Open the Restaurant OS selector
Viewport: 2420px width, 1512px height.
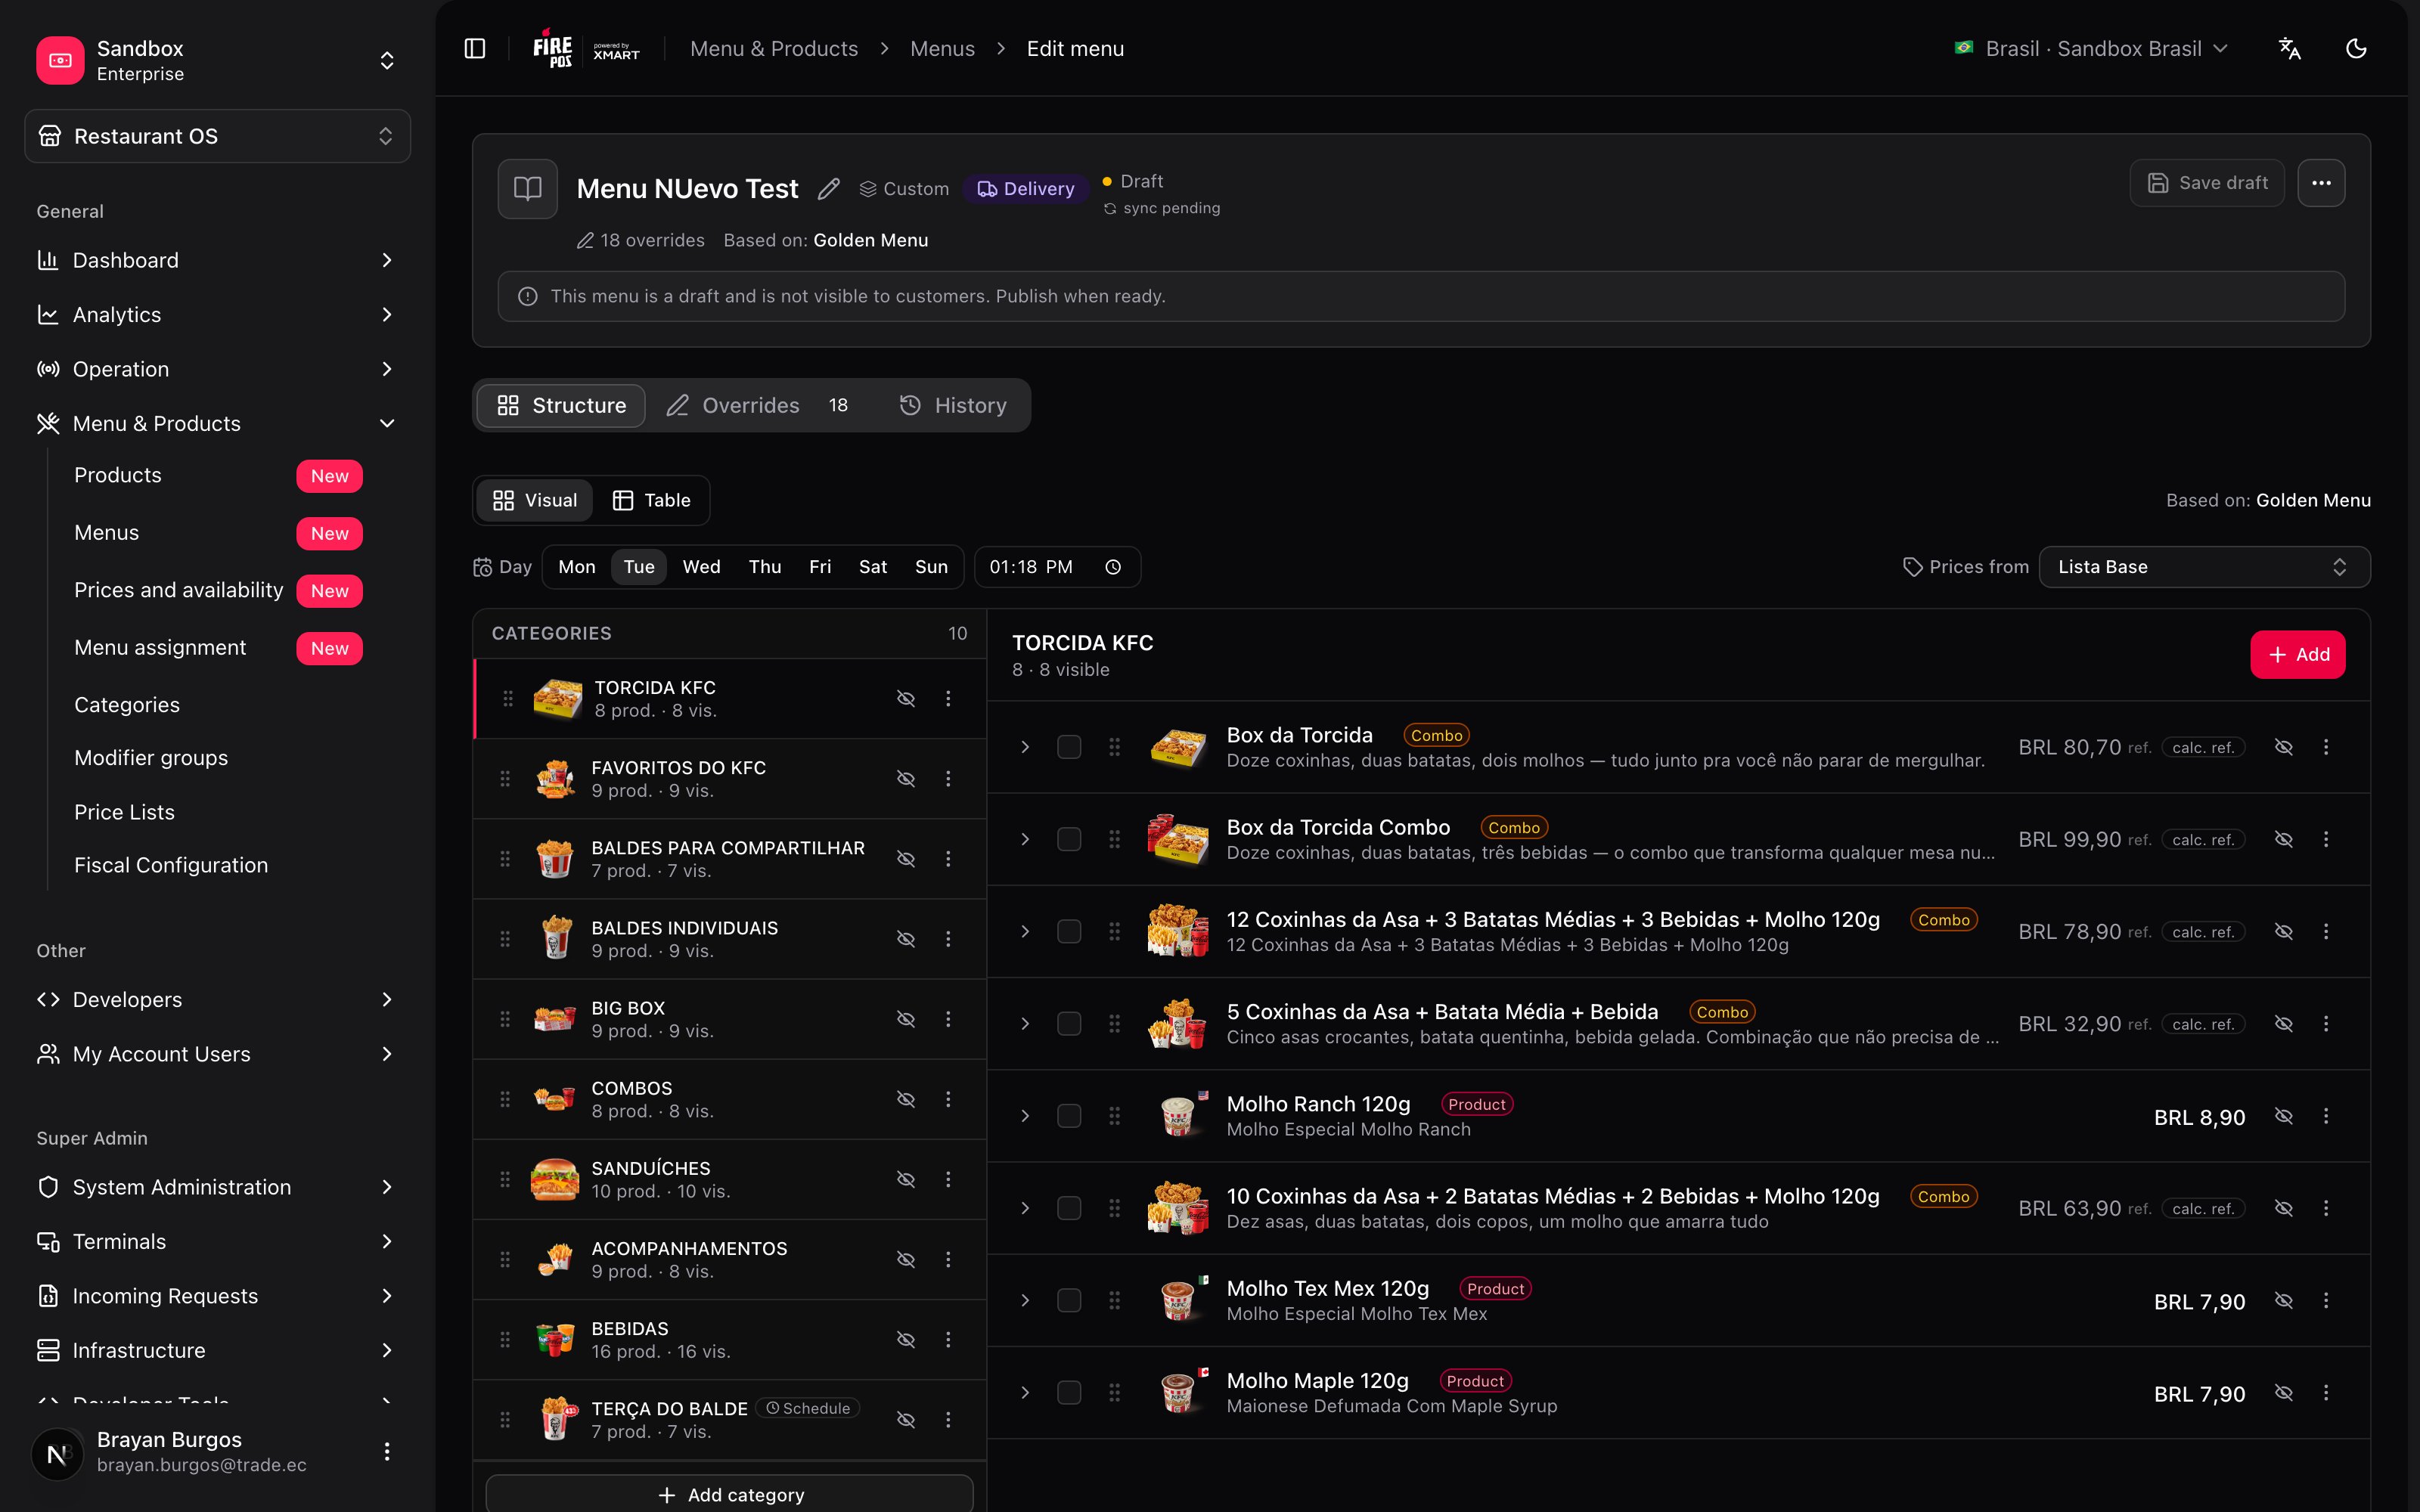pos(217,136)
